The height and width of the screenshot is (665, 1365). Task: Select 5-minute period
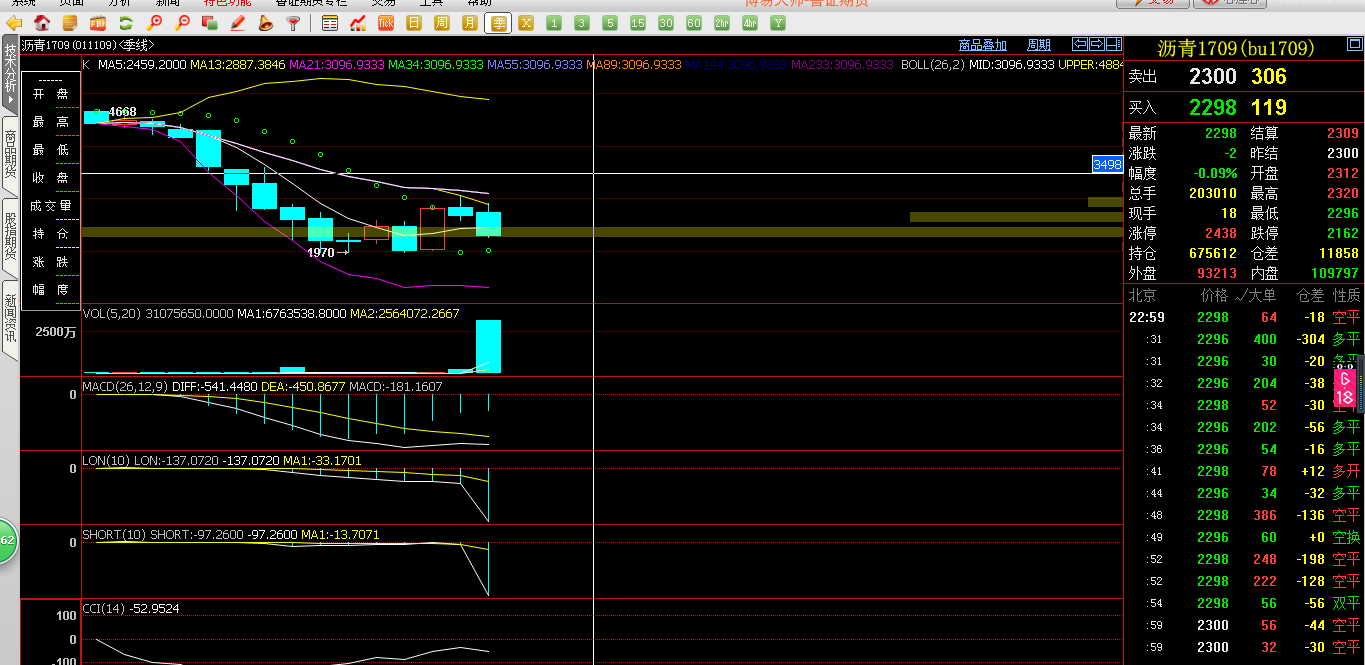610,22
